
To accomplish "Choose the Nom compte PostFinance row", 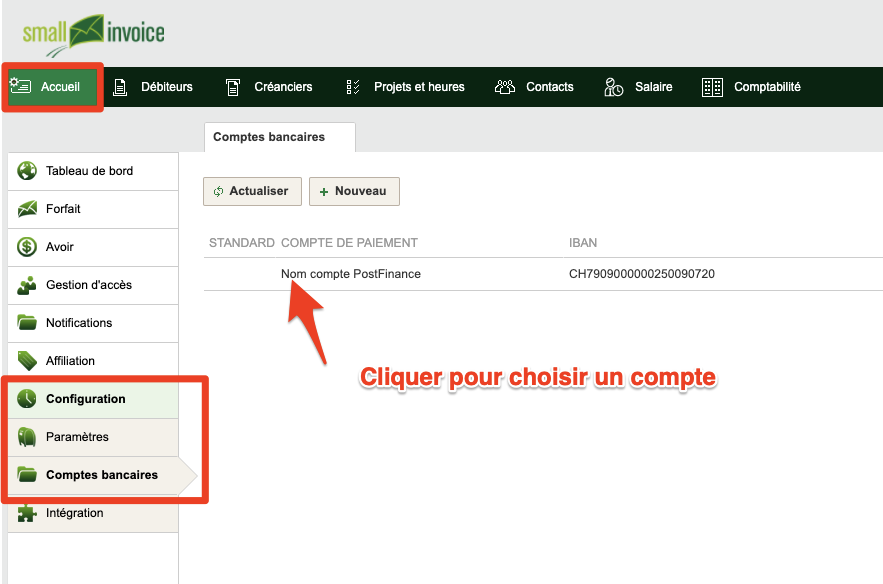I will [x=543, y=274].
